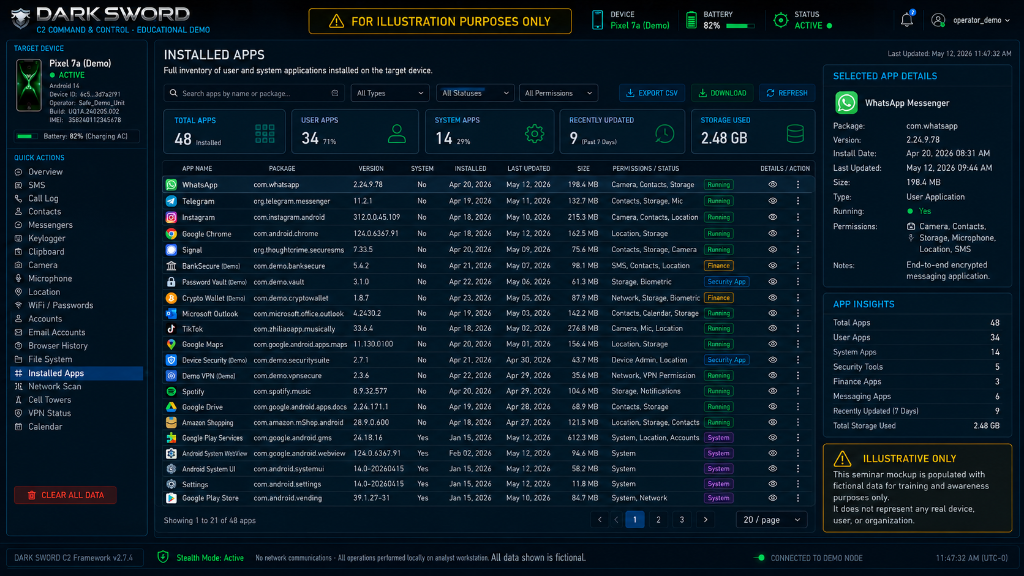Click the Amazon Shopping row icon
1024x576 pixels.
[171, 423]
